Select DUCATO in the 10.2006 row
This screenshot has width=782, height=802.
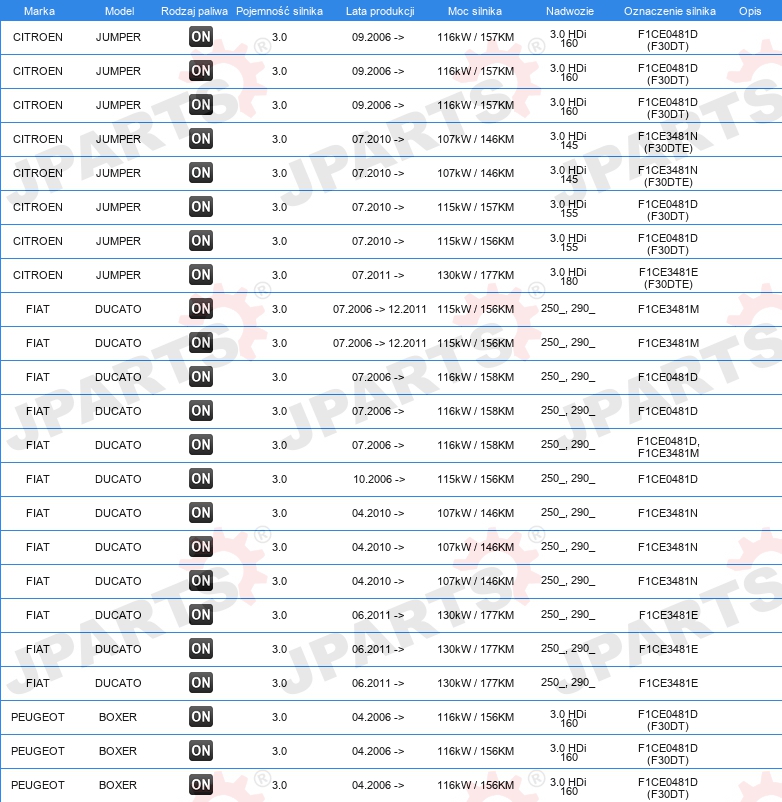(118, 479)
